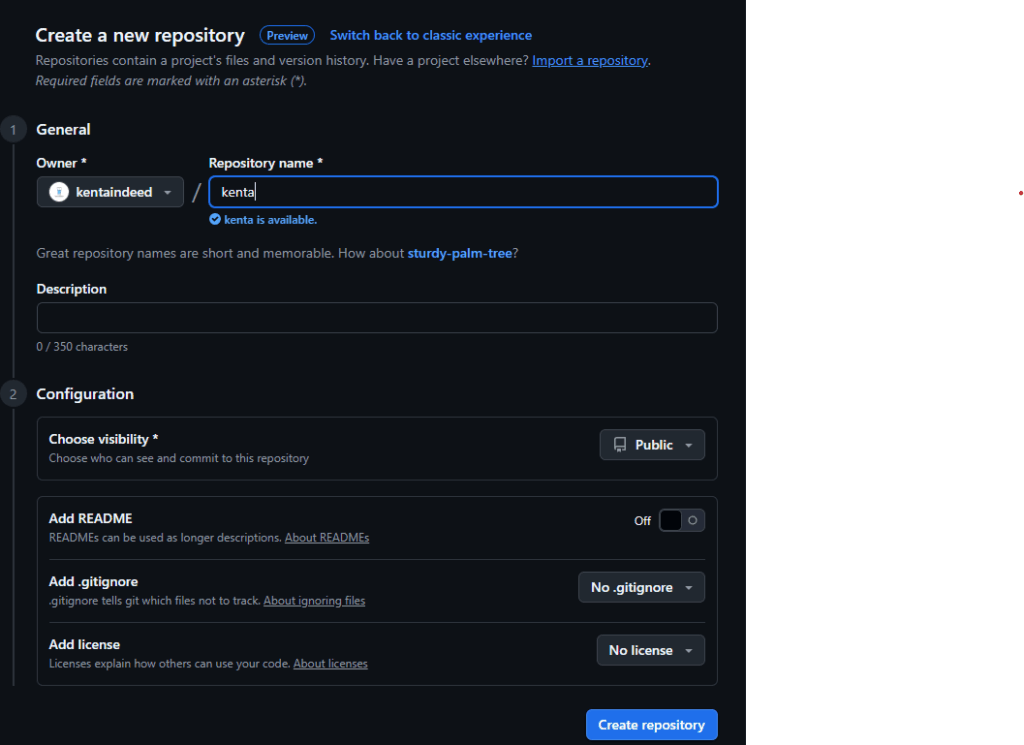The image size is (1024, 745).
Task: Open the Owner dropdown for kentaindeed
Action: click(110, 192)
